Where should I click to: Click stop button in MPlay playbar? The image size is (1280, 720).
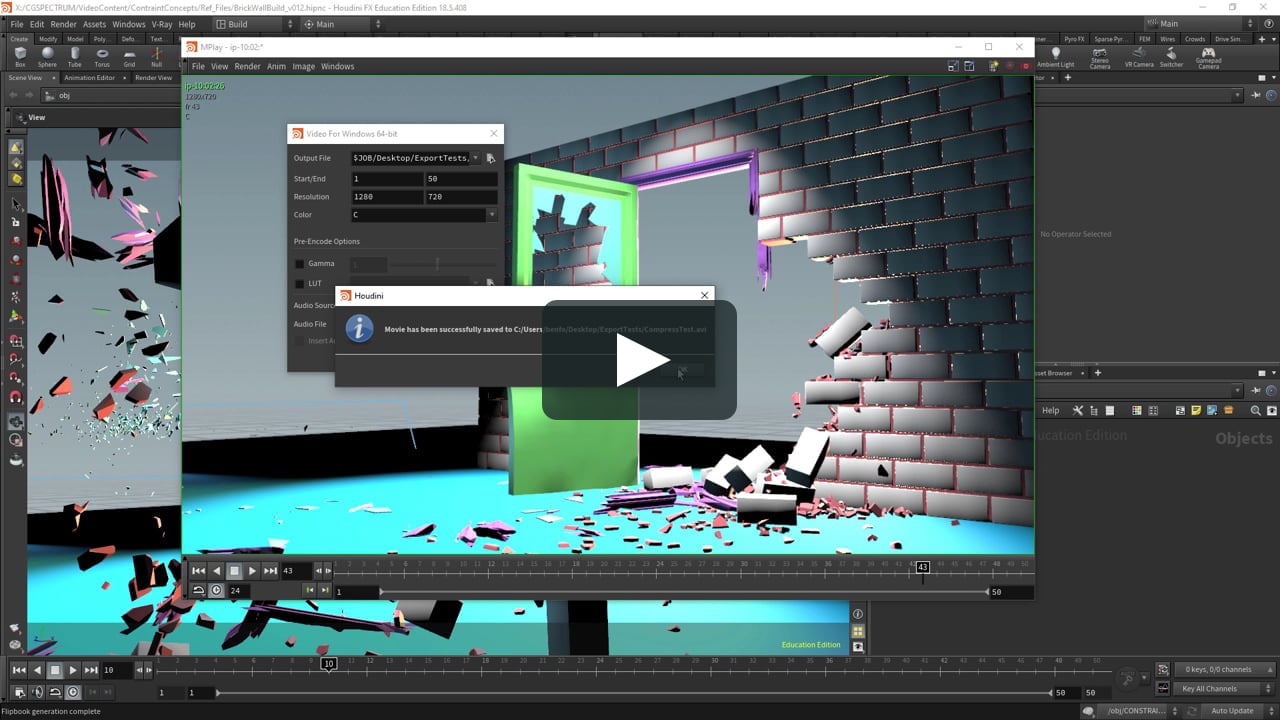[x=234, y=571]
